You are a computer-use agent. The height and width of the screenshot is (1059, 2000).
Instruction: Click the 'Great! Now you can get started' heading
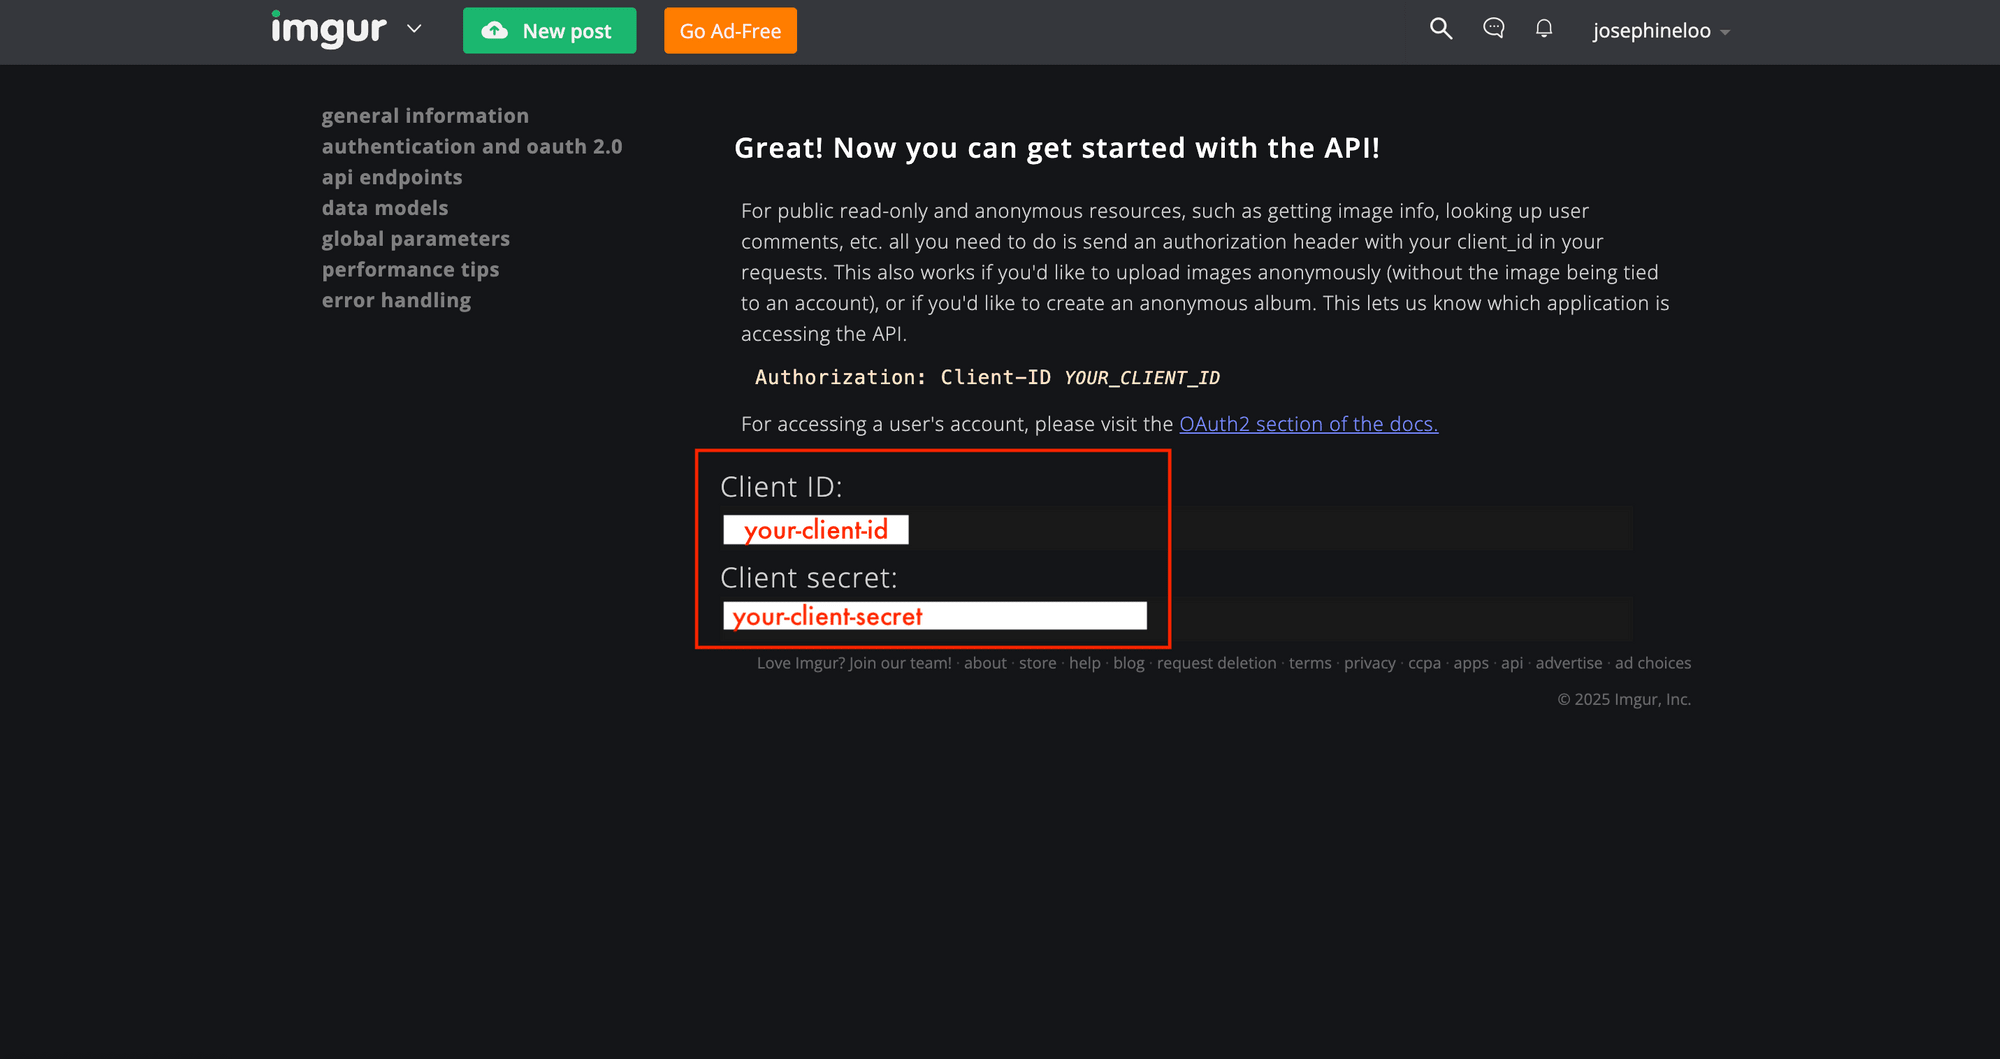1057,148
